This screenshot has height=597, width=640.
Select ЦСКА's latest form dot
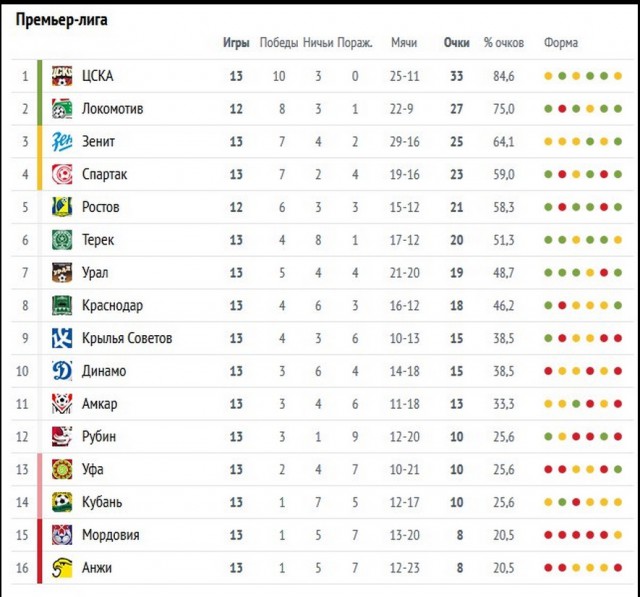coord(618,76)
